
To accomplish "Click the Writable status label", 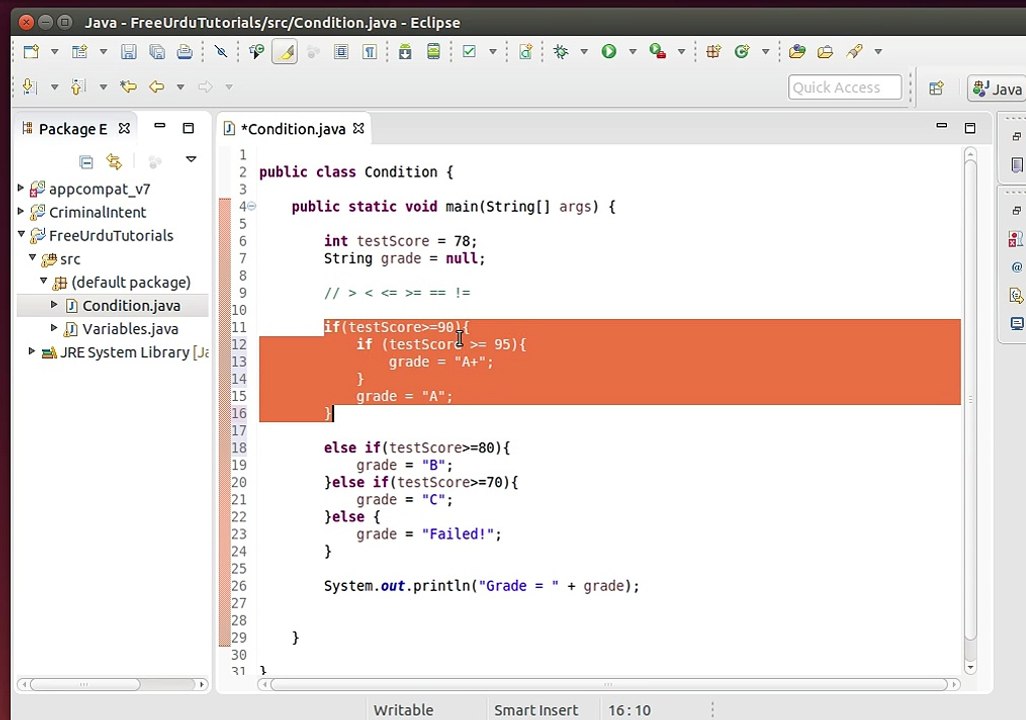I will point(403,710).
